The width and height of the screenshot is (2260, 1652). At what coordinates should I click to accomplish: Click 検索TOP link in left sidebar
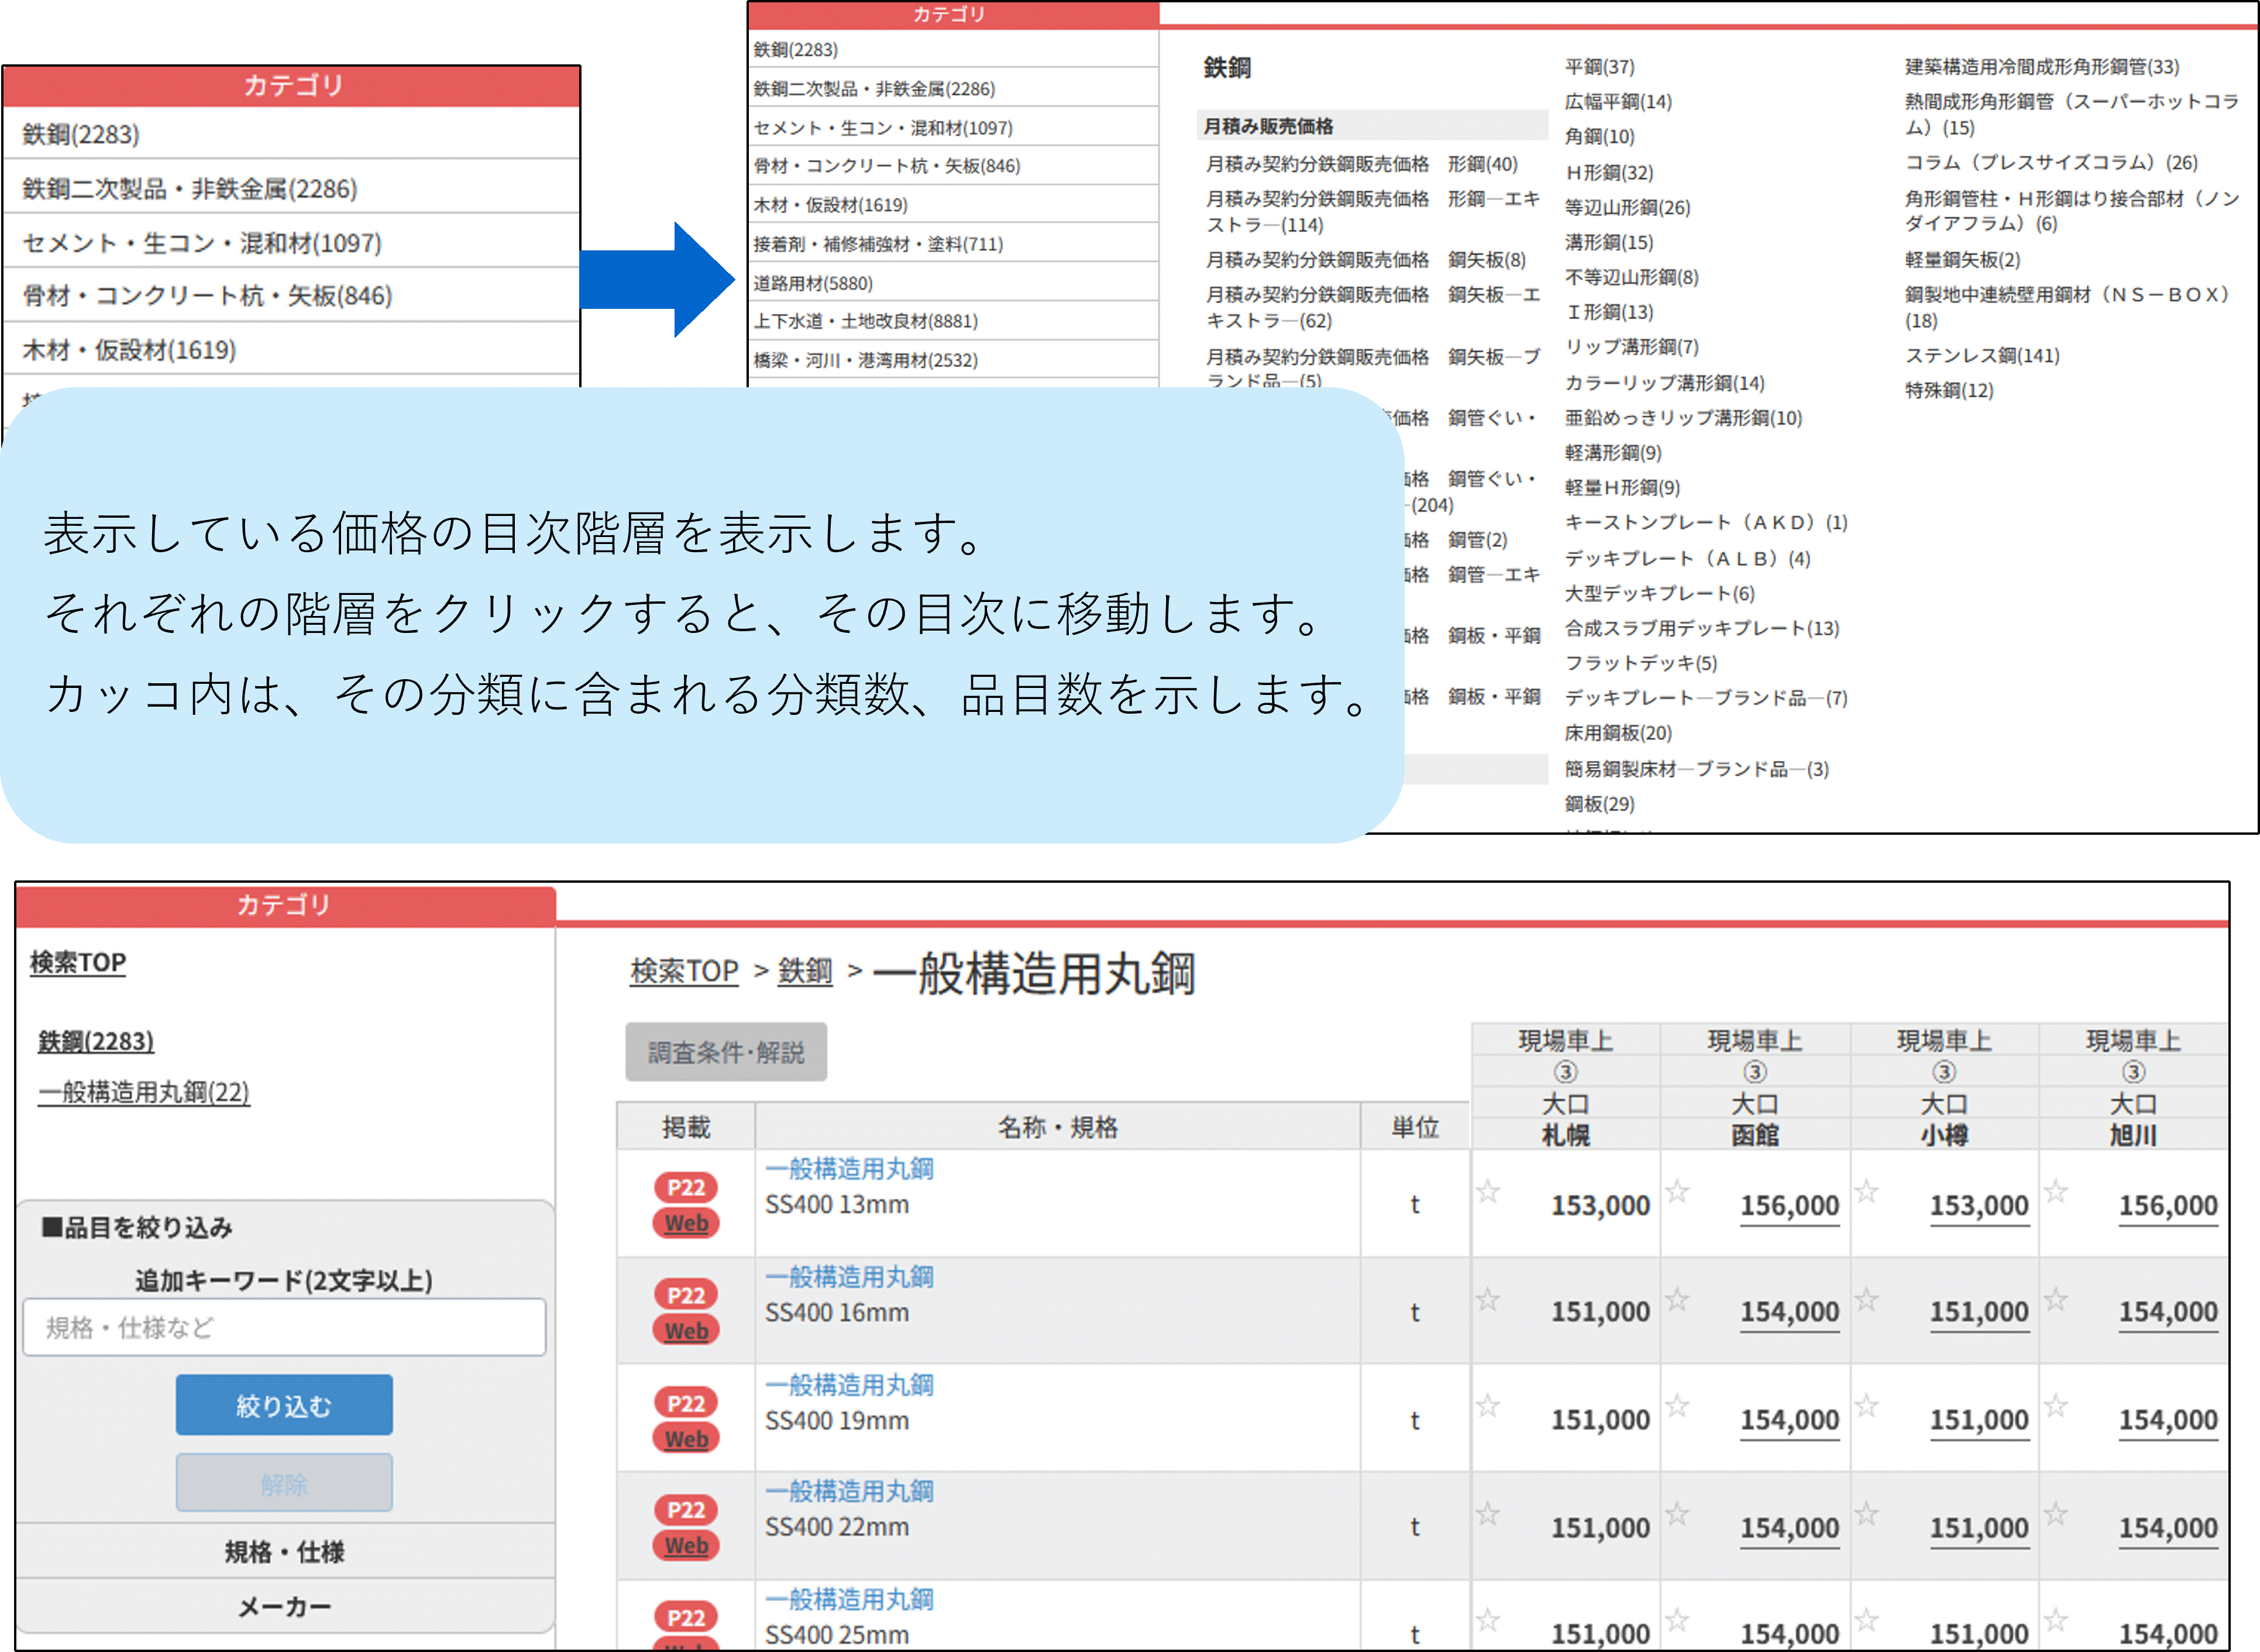[x=78, y=962]
